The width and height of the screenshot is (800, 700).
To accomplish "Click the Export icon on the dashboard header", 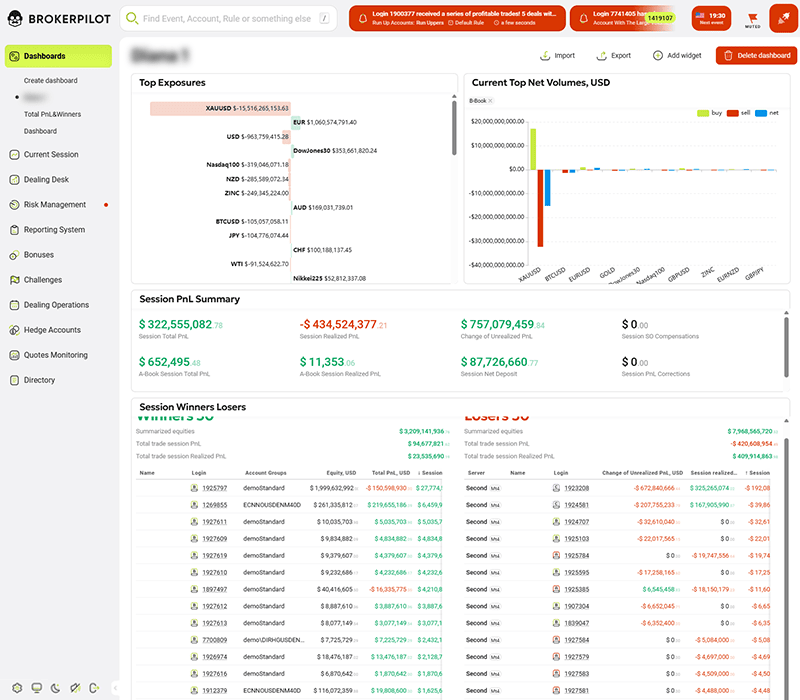I will [x=604, y=56].
